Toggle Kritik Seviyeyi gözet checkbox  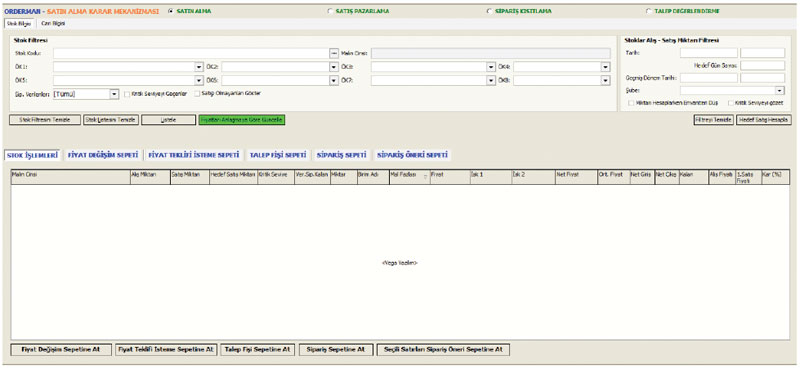point(731,103)
